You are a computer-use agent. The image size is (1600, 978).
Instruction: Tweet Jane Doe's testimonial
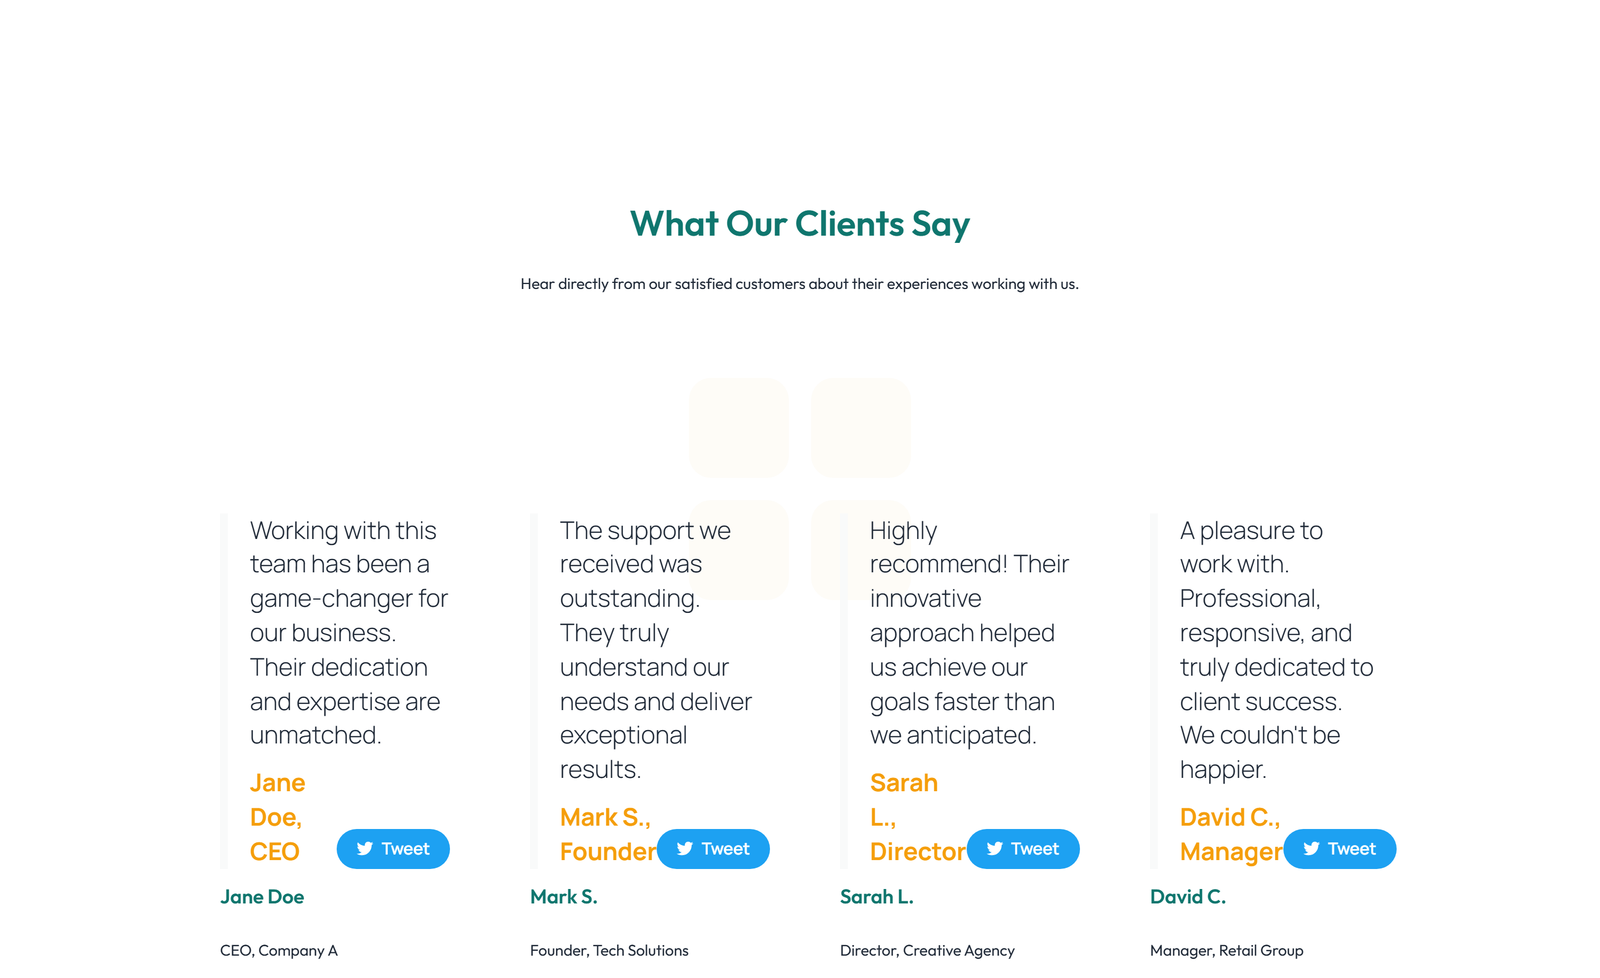click(x=393, y=848)
